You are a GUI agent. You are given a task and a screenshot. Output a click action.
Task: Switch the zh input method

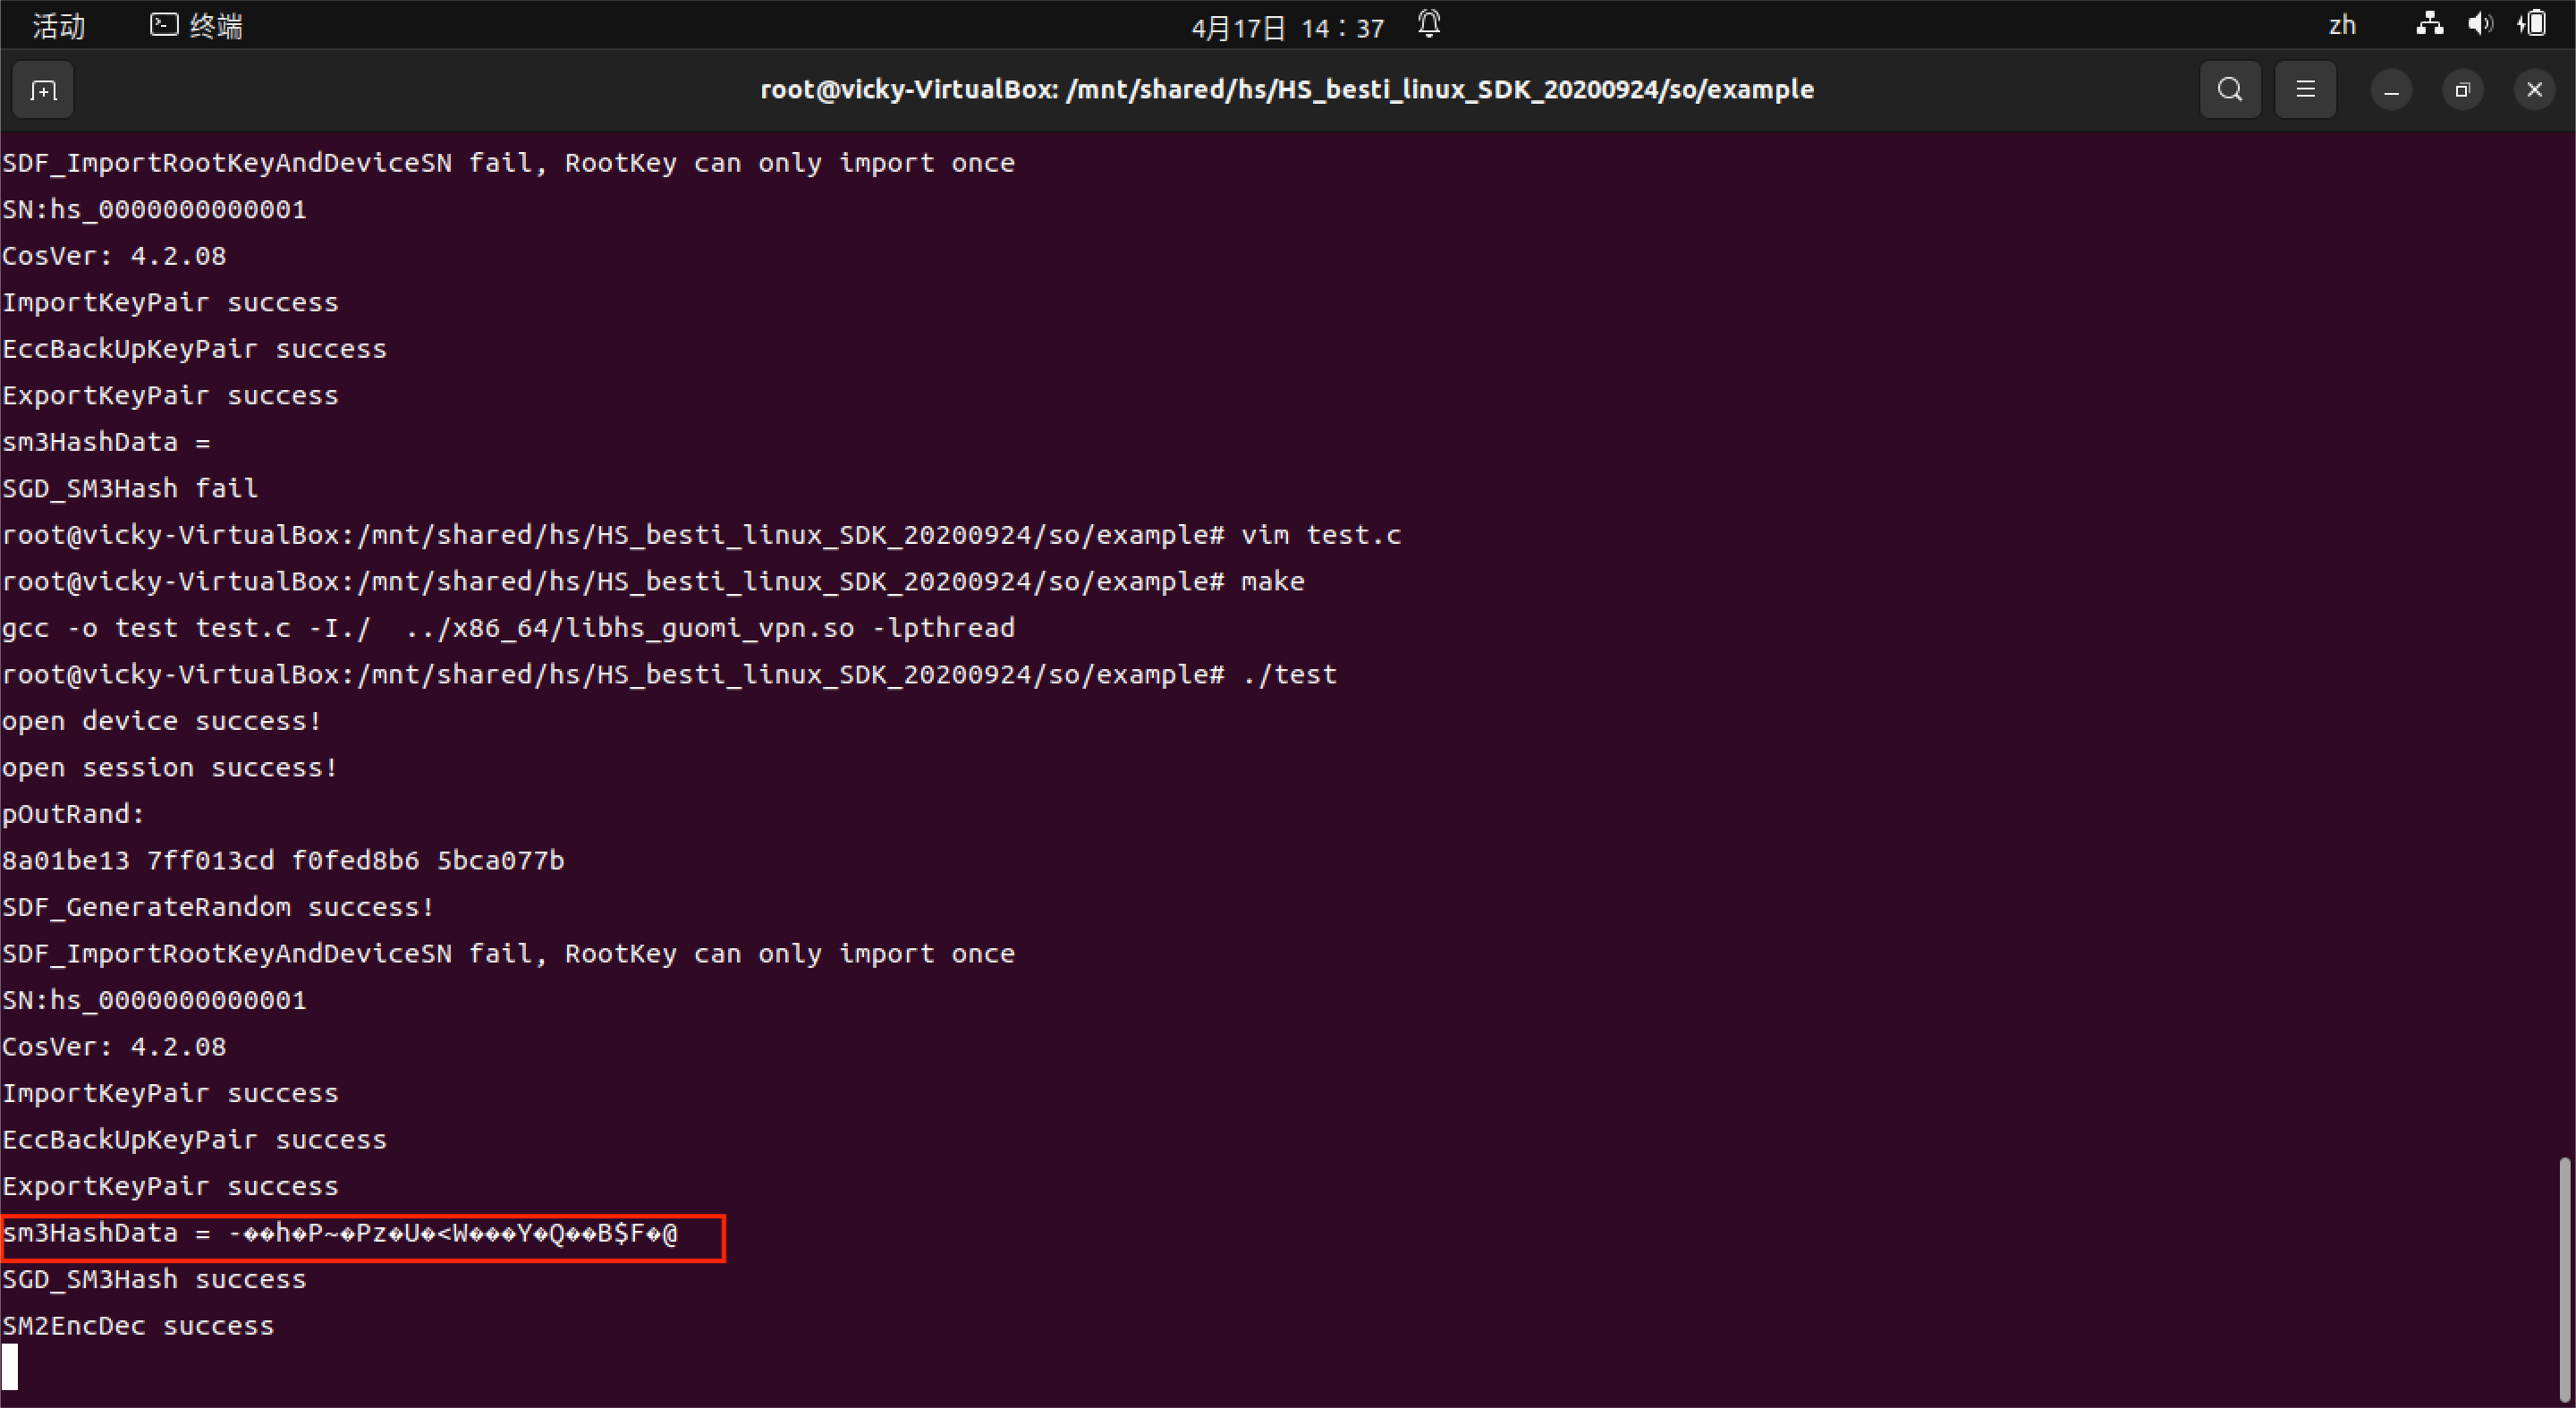coord(2342,26)
